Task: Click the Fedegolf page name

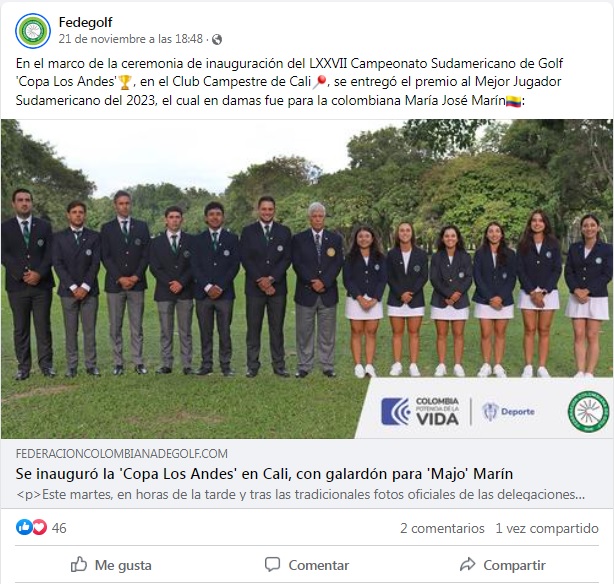Action: (x=85, y=22)
